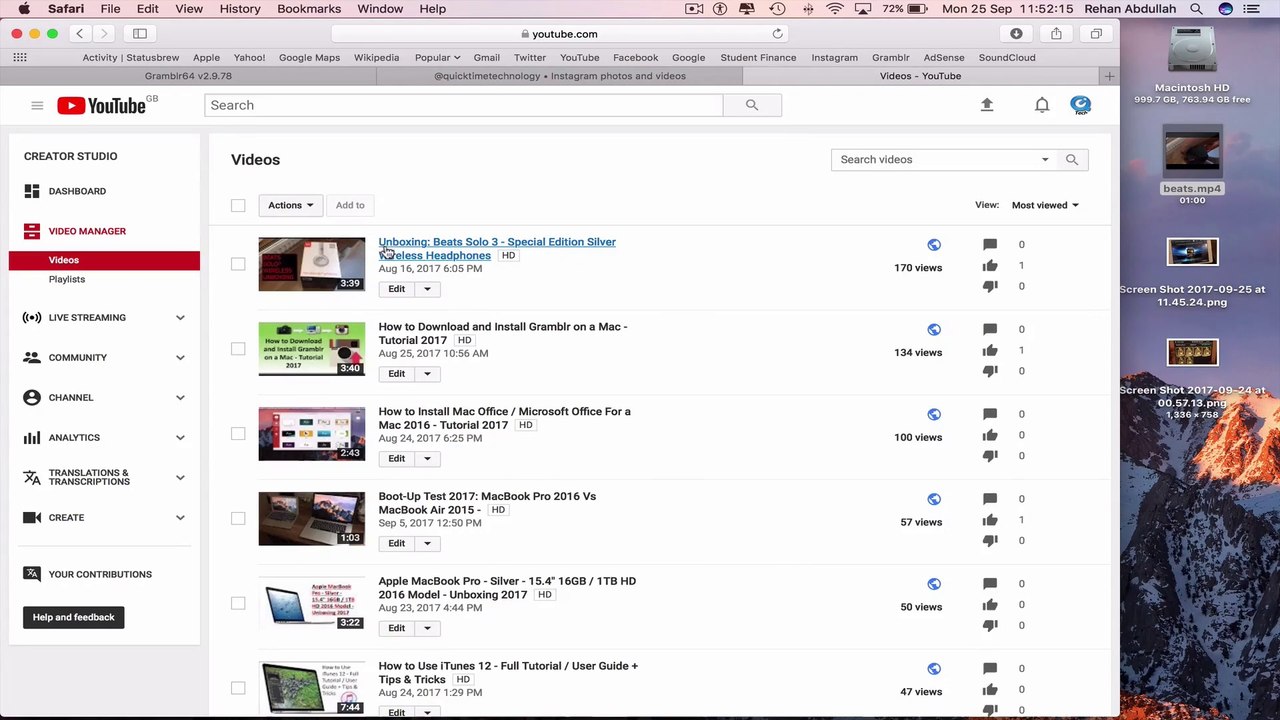
Task: Open Edit dropdown arrow for Gramblr tutorial
Action: tap(427, 374)
